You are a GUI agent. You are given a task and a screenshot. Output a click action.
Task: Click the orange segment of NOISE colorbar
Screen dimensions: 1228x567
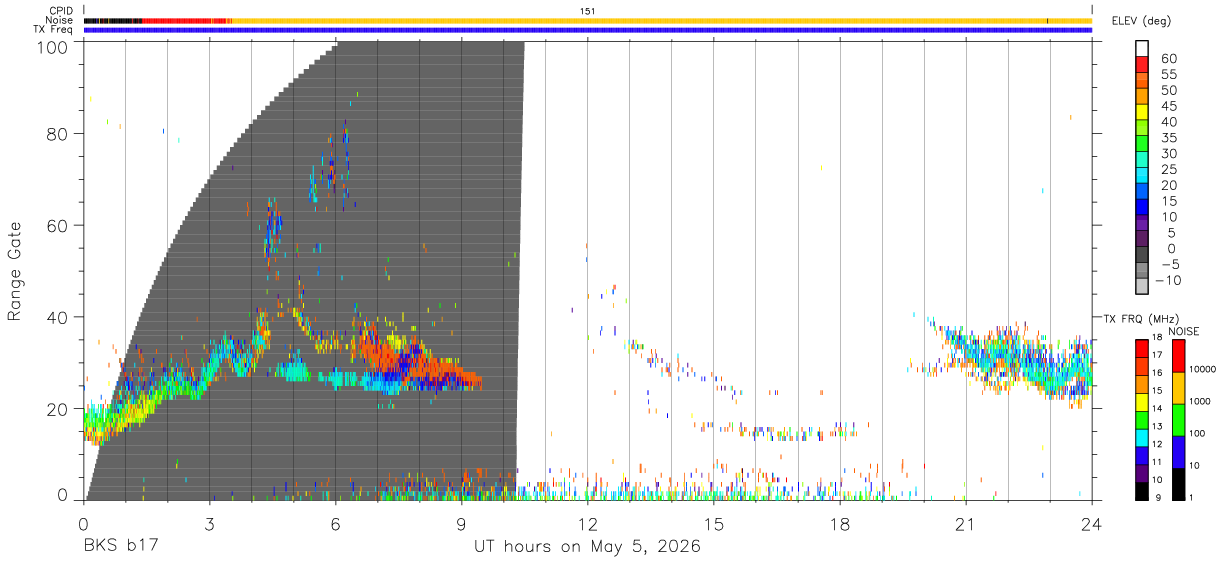pos(1179,388)
